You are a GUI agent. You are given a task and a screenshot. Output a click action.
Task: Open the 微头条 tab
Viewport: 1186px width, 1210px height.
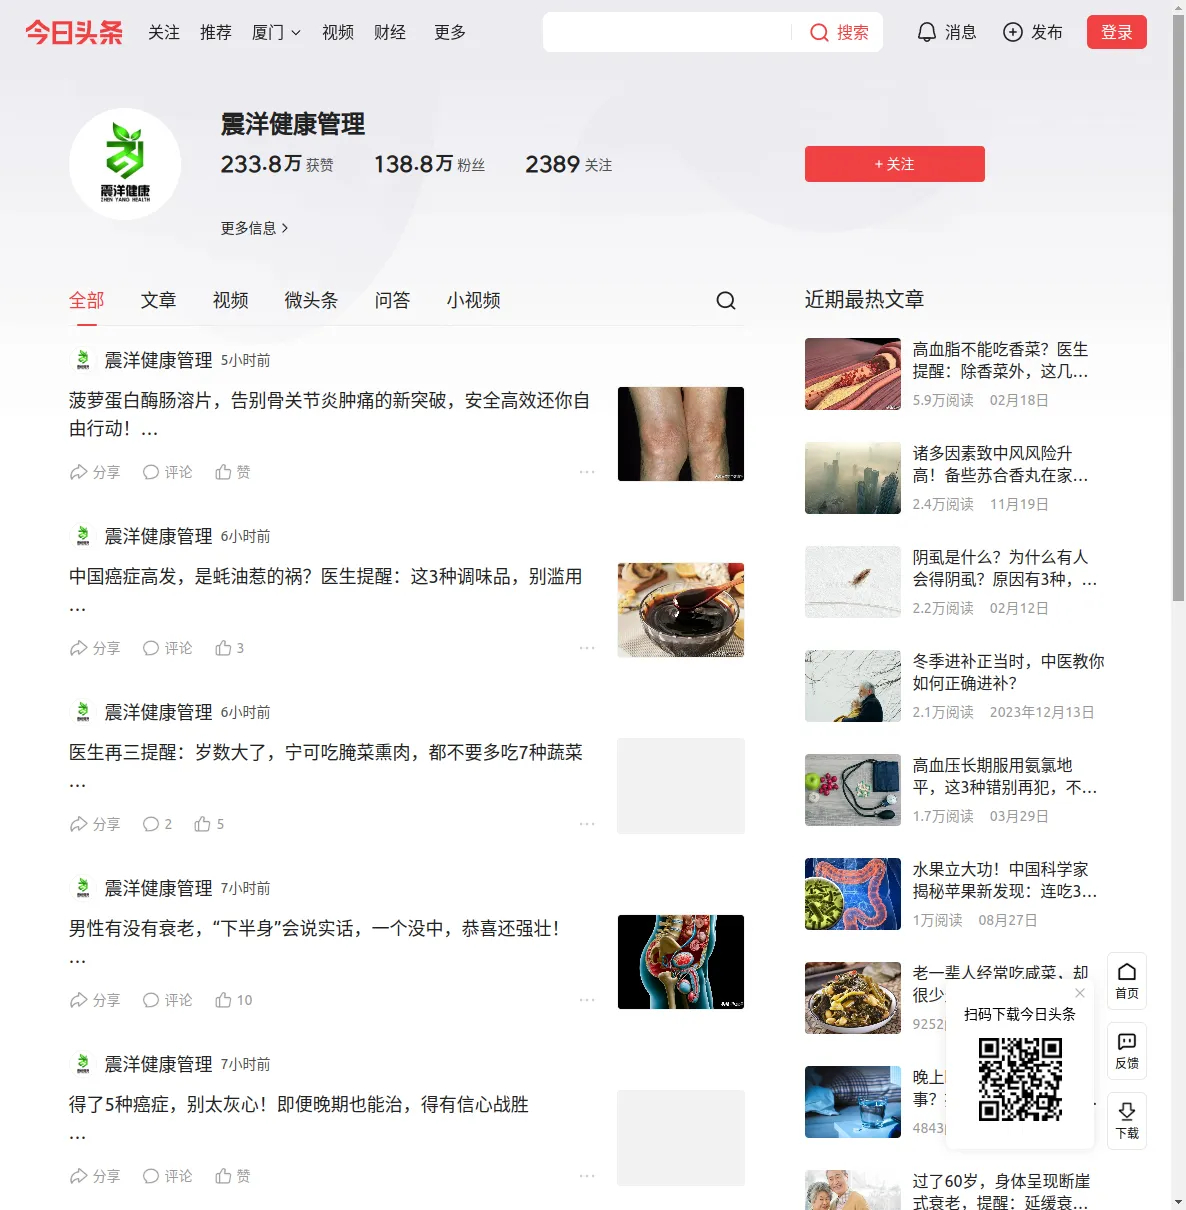point(311,300)
